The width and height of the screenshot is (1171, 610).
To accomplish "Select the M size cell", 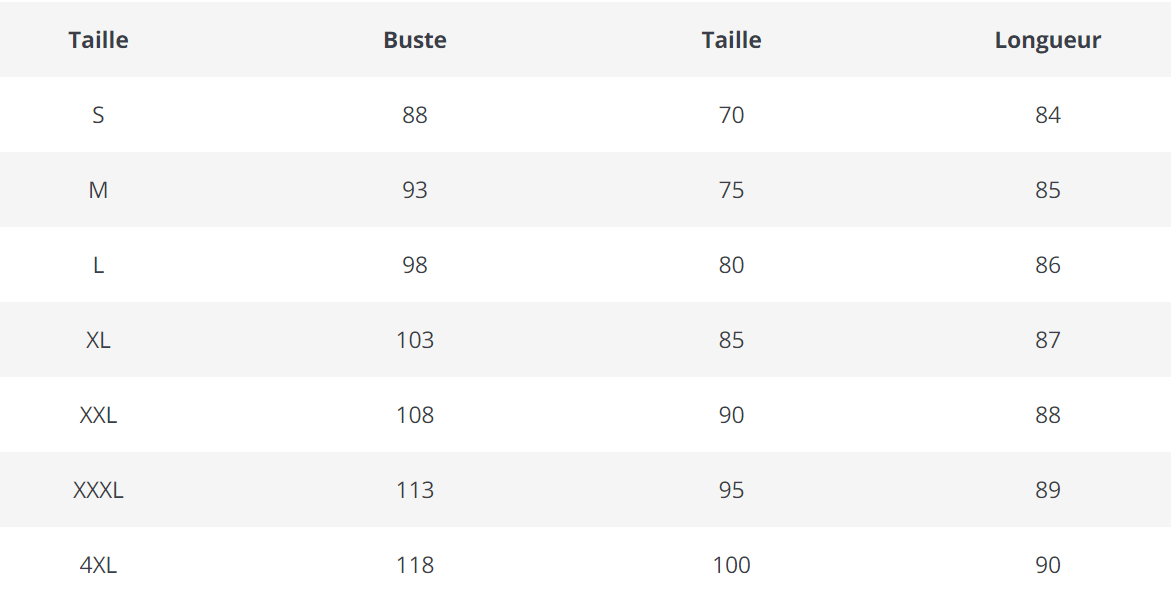I will pos(98,190).
